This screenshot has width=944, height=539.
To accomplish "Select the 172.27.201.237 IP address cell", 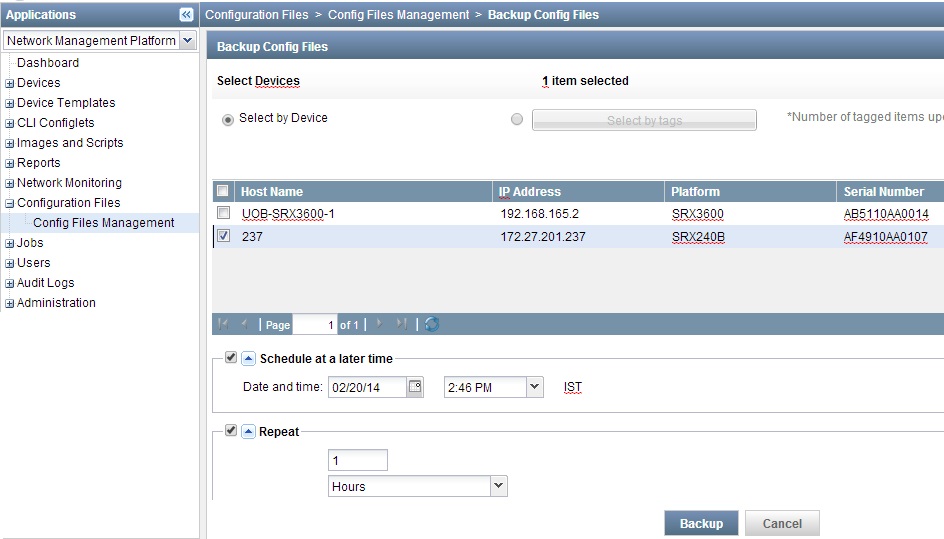I will [542, 237].
